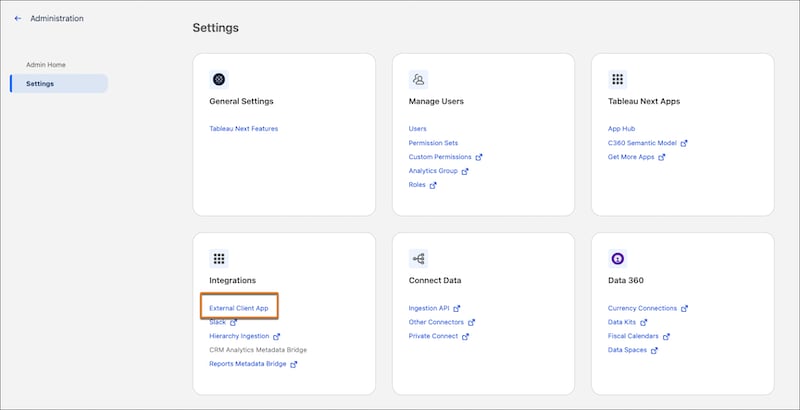
Task: Open the Private Connect link
Action: [x=433, y=336]
